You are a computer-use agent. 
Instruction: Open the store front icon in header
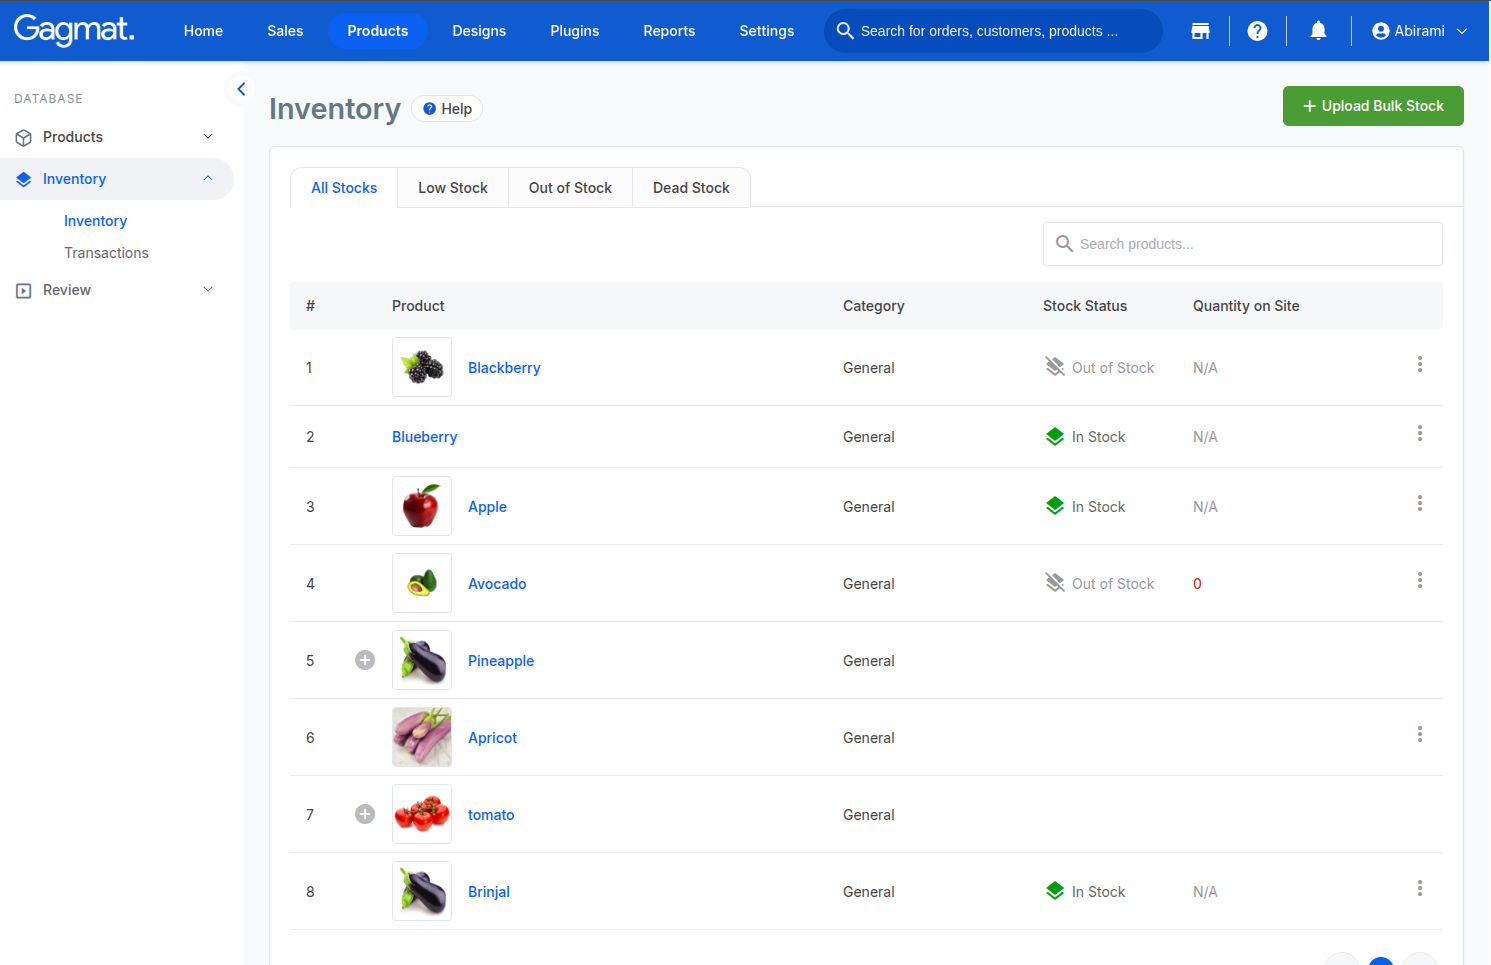[x=1200, y=31]
